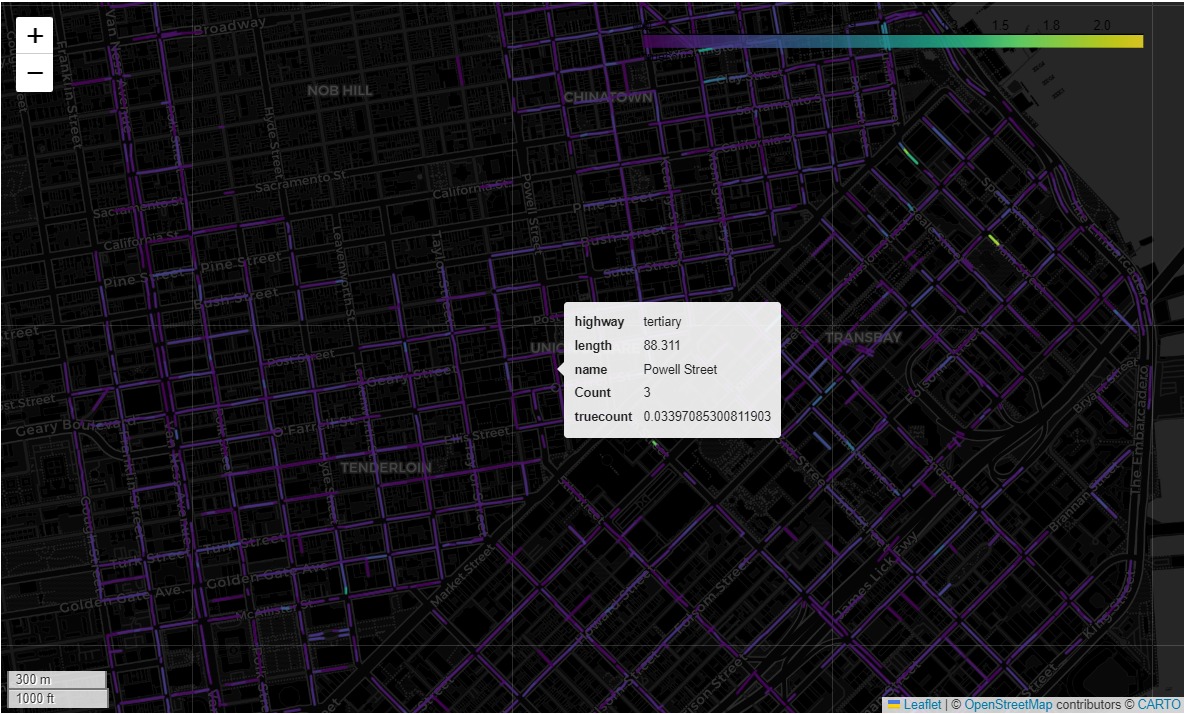
Task: Click the TENDERLOIN neighborhood label
Action: pos(385,467)
